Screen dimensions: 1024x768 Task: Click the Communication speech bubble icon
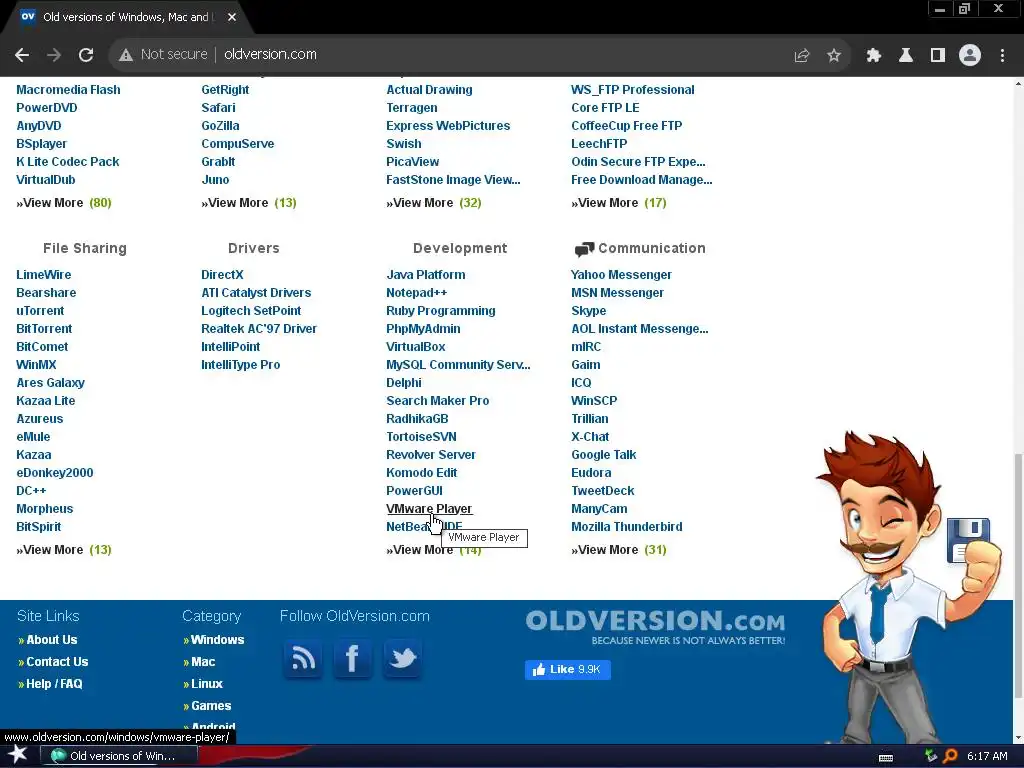[x=584, y=249]
